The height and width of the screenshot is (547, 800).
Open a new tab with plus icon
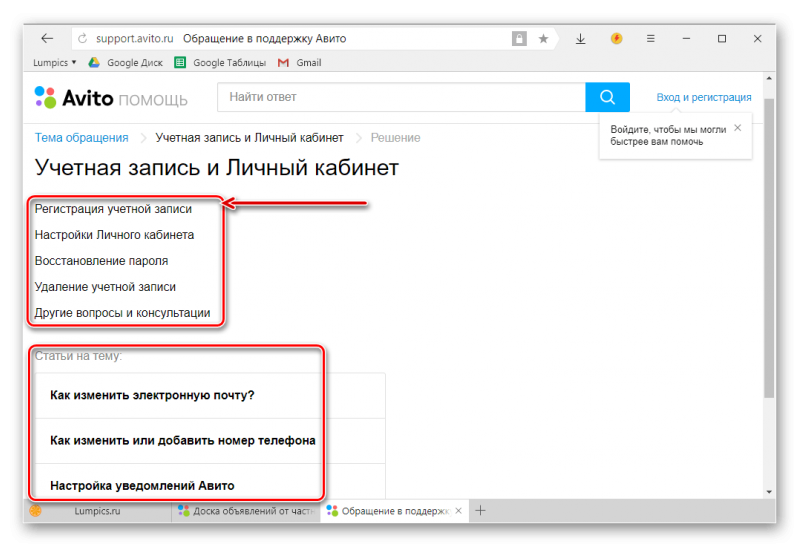pyautogui.click(x=480, y=510)
